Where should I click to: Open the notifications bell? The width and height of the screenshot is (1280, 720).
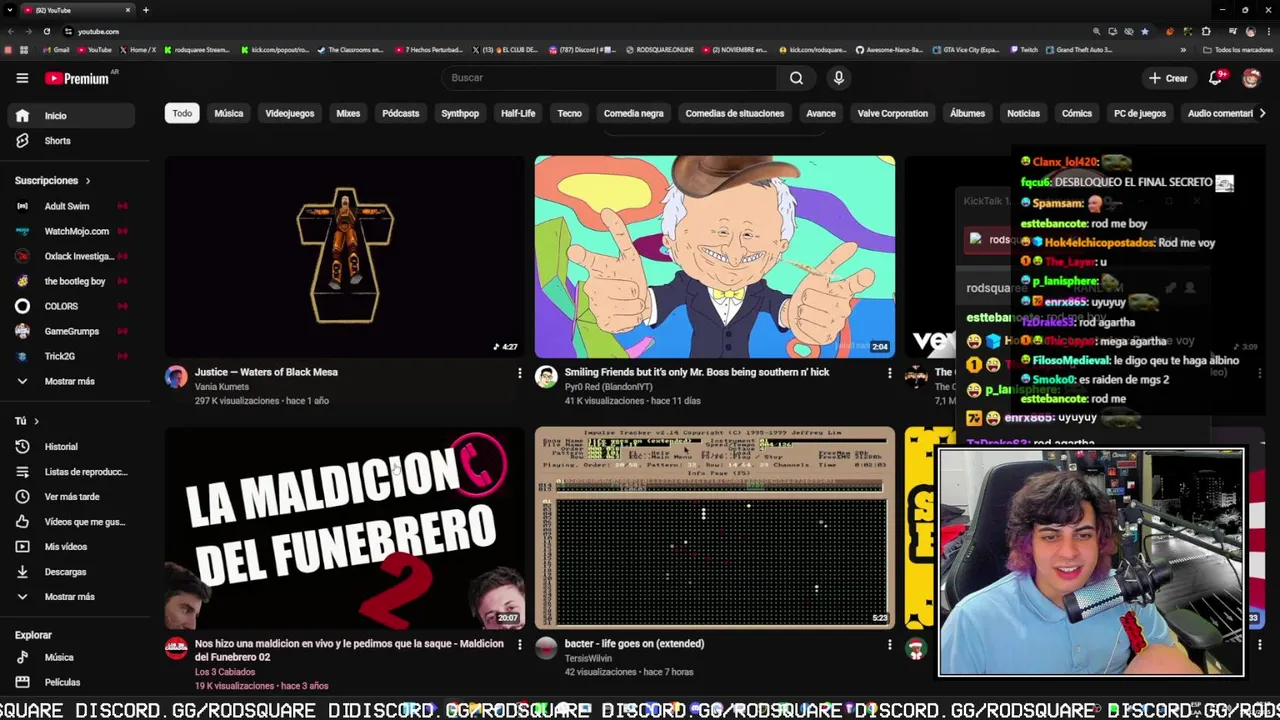pyautogui.click(x=1216, y=78)
